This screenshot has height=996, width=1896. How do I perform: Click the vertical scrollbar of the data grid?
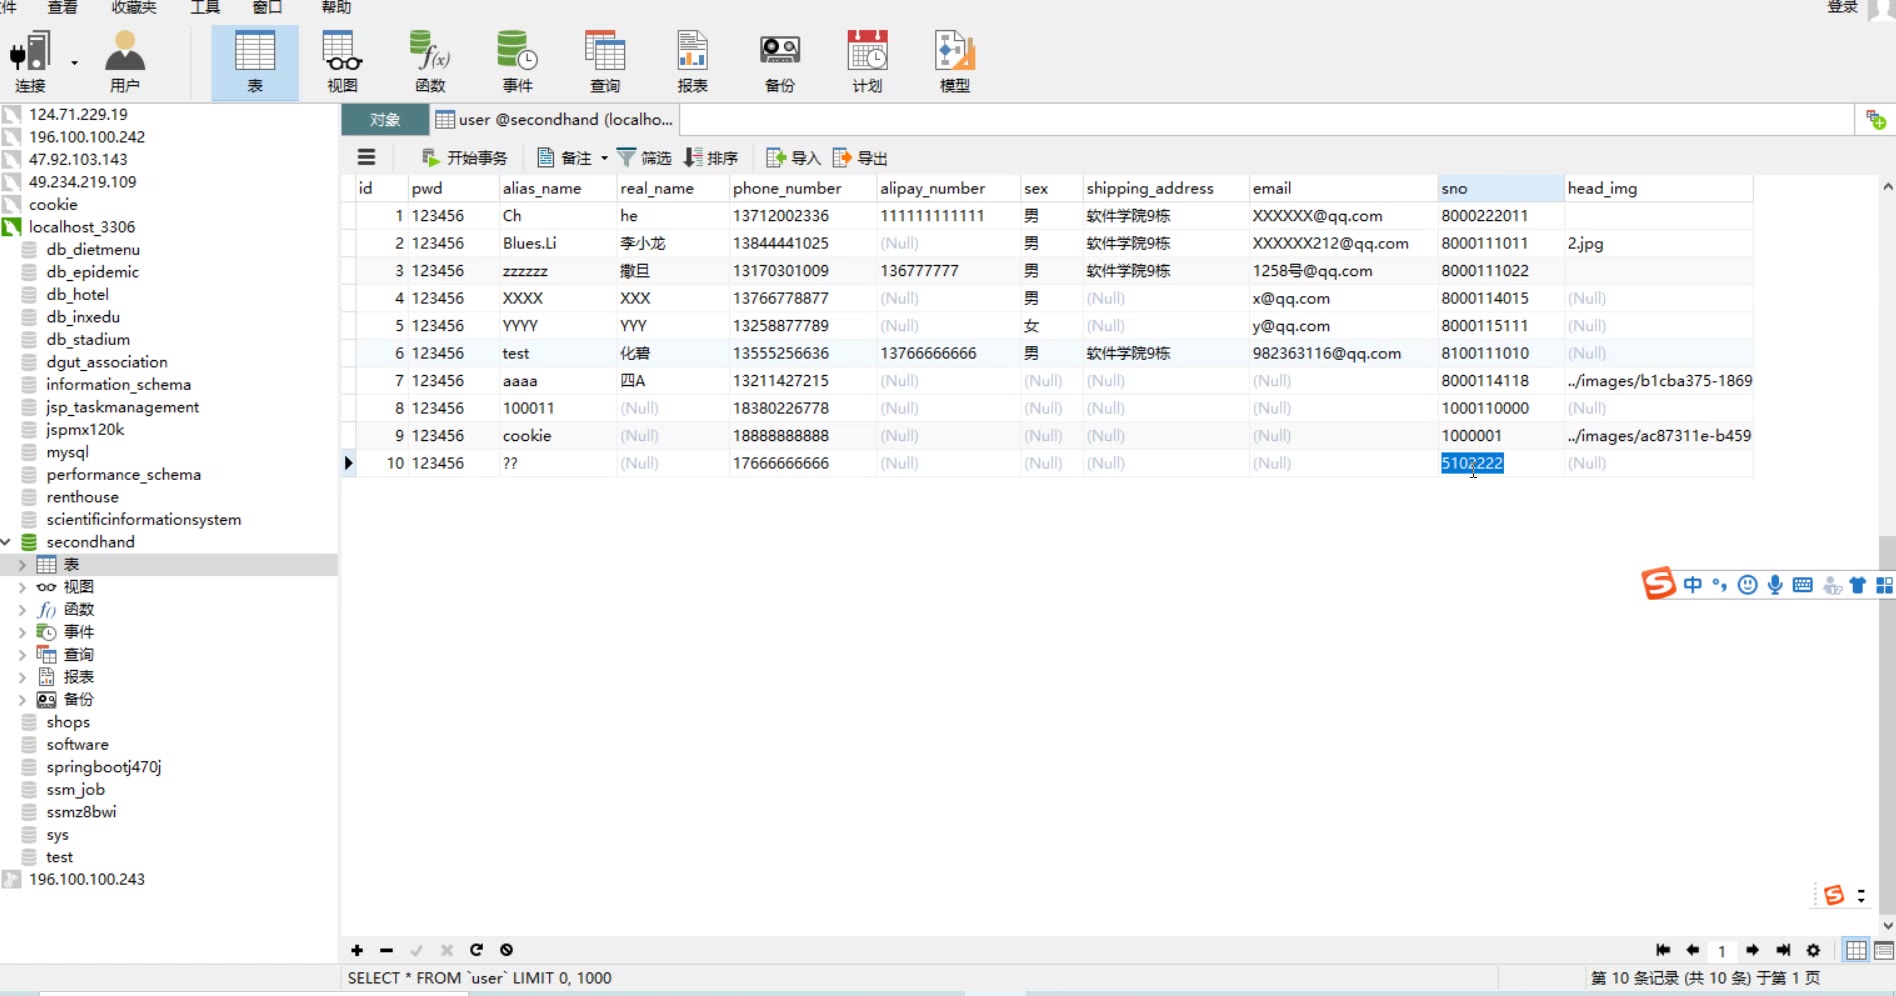pos(1887,700)
